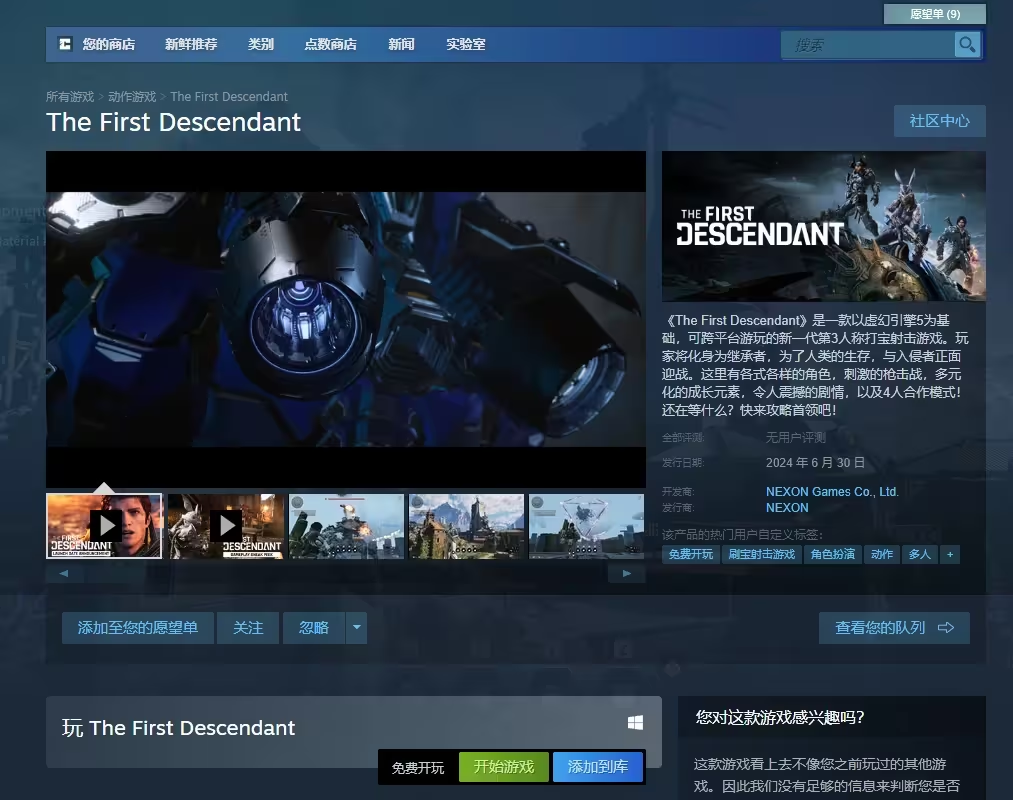Image resolution: width=1013 pixels, height=800 pixels.
Task: Expand the 忽略 dropdown arrow
Action: [x=357, y=627]
